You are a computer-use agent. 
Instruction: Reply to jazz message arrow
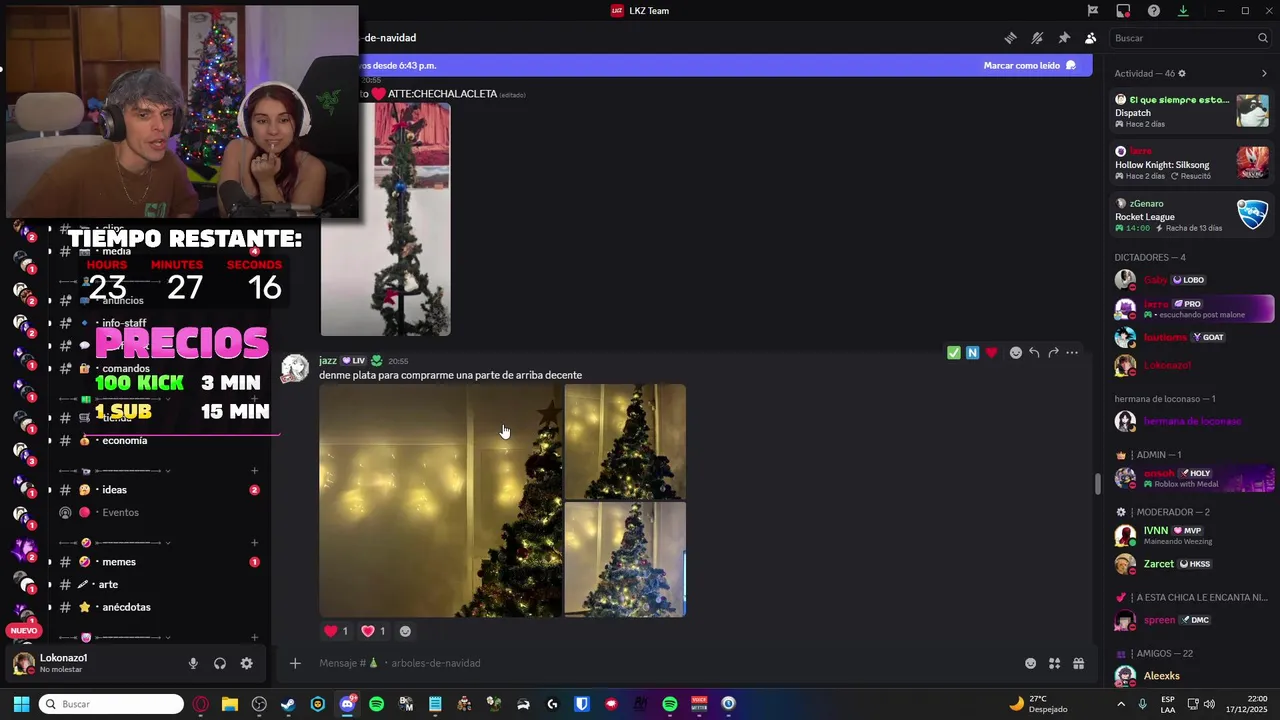(1034, 352)
